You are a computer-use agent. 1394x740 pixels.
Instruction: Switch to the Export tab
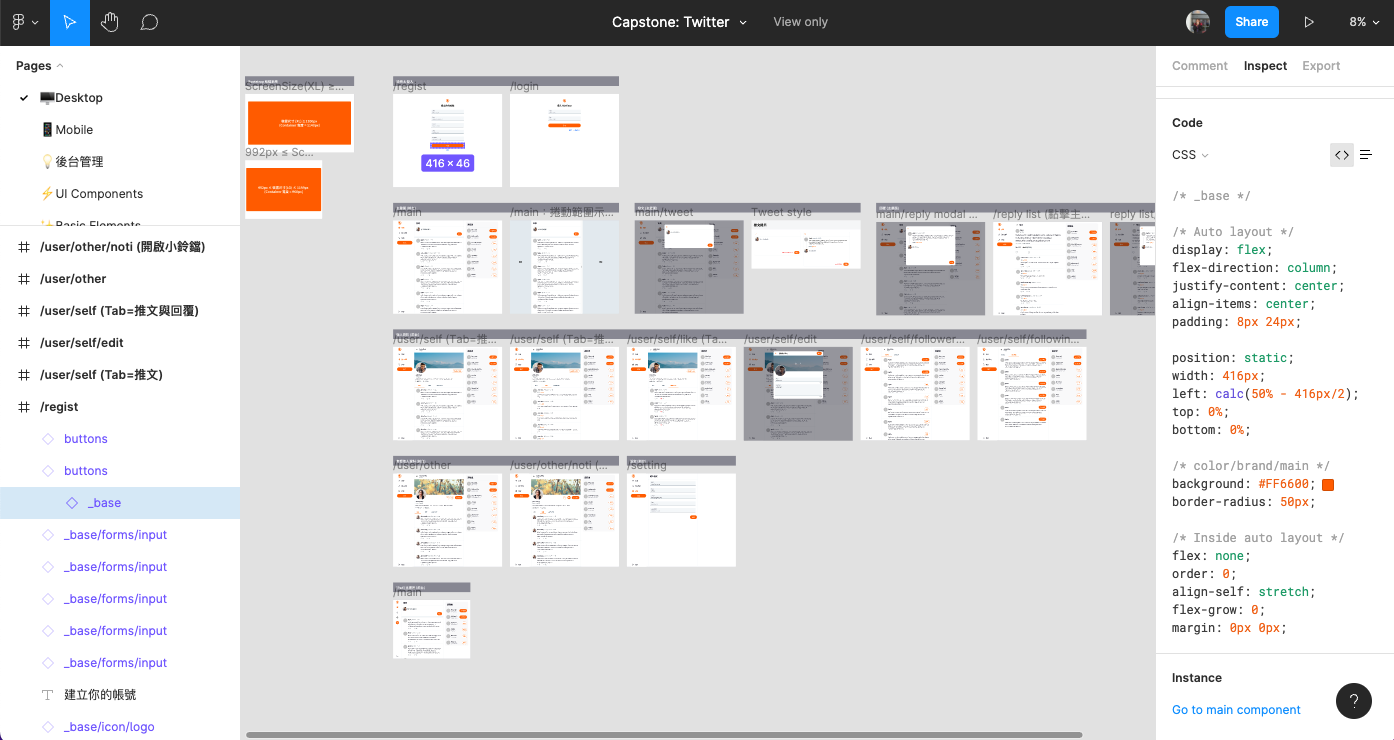pos(1320,66)
